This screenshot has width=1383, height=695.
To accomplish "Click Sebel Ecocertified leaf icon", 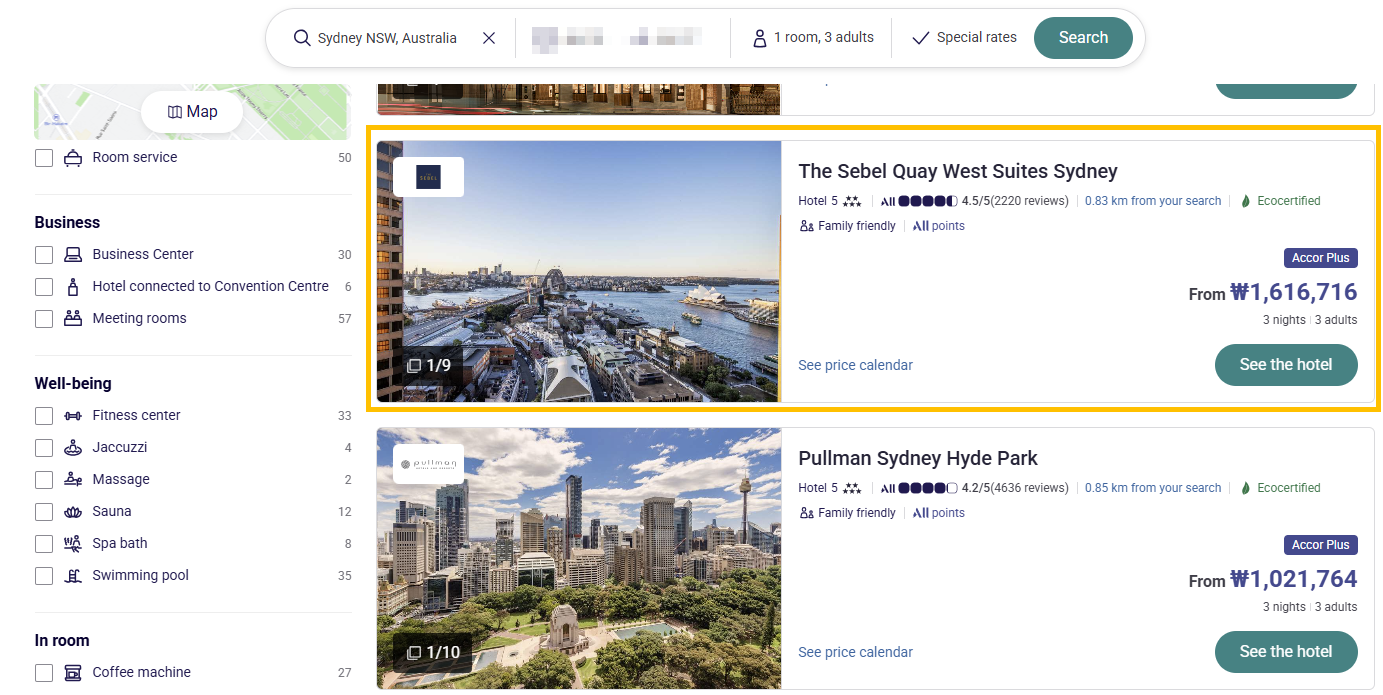I will click(x=1246, y=201).
